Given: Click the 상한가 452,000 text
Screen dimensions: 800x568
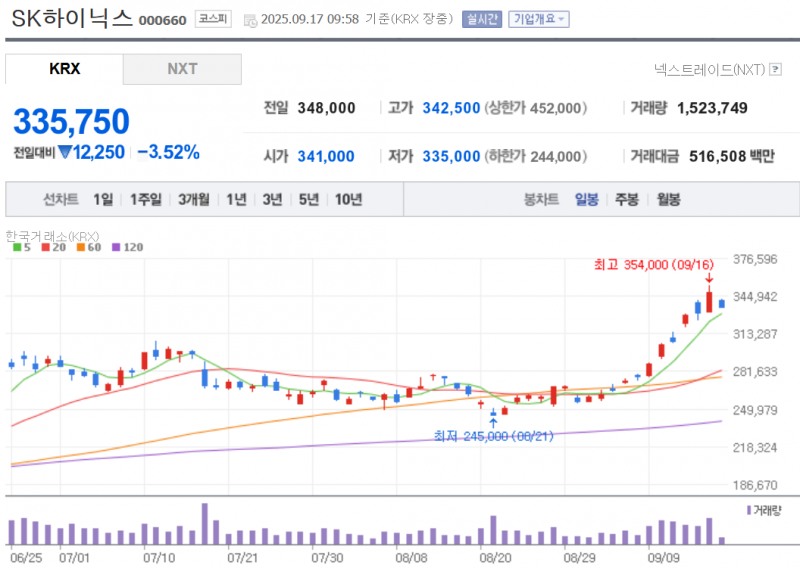Looking at the screenshot, I should pyautogui.click(x=536, y=108).
